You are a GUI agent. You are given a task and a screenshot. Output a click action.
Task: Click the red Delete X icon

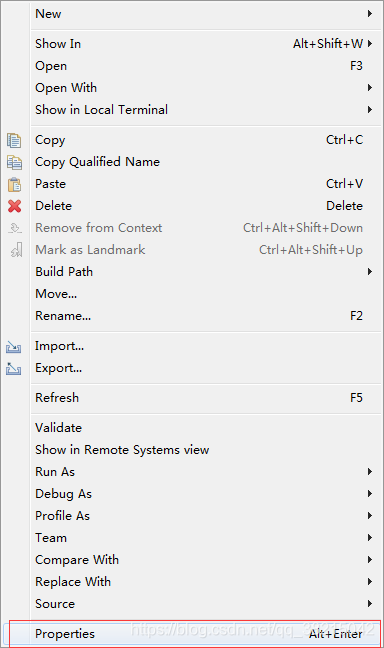click(x=14, y=206)
